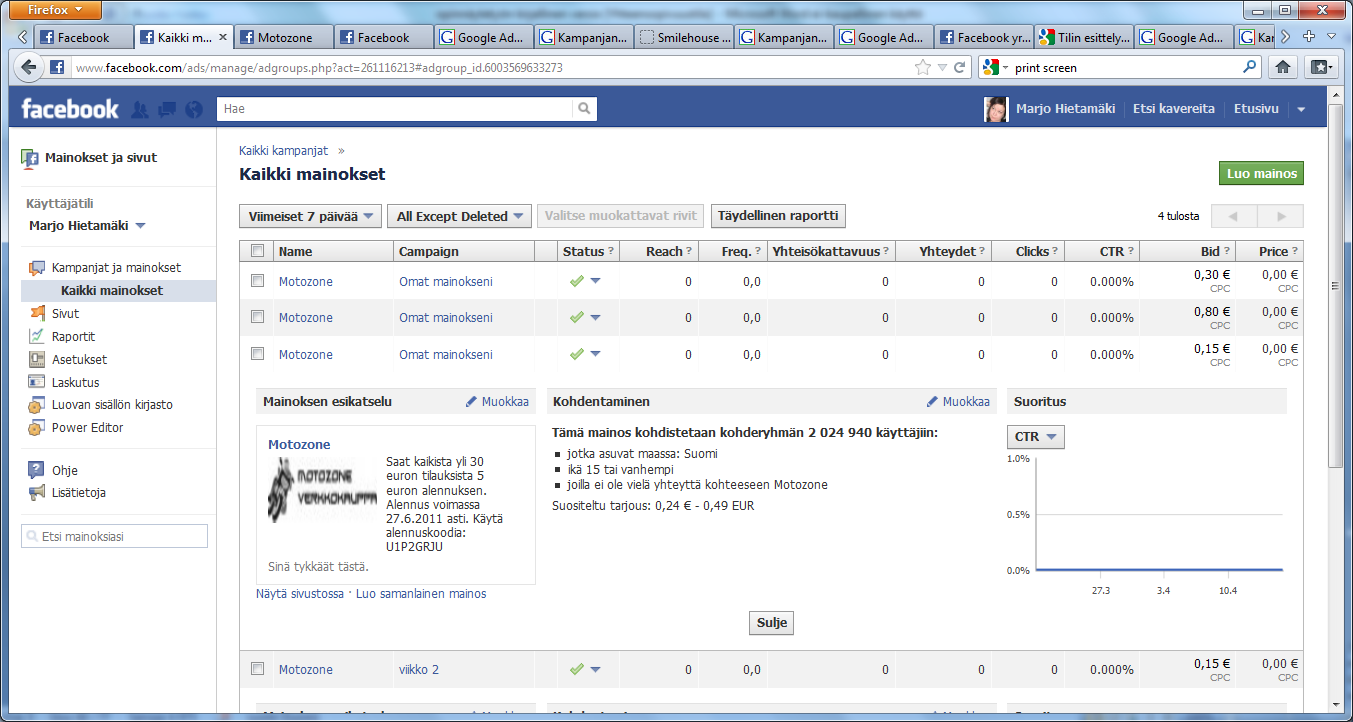This screenshot has width=1353, height=722.
Task: Open Kampanjat ja mainokset in sidebar
Action: point(116,268)
